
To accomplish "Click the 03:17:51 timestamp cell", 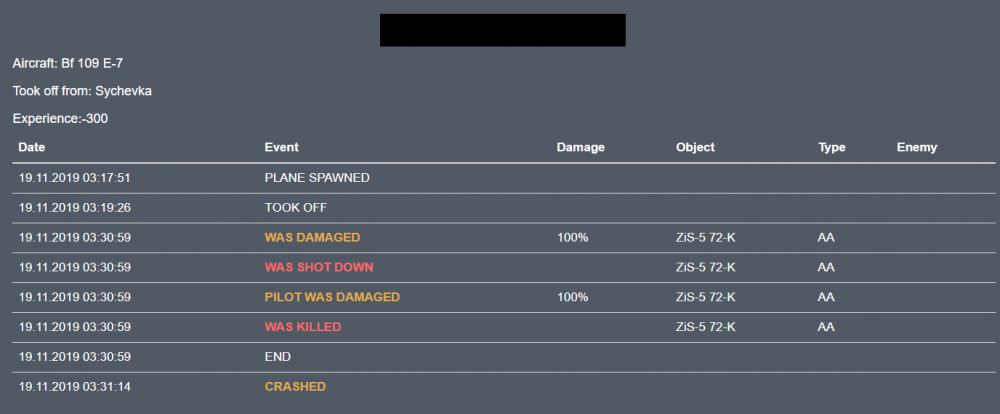I will pos(75,178).
